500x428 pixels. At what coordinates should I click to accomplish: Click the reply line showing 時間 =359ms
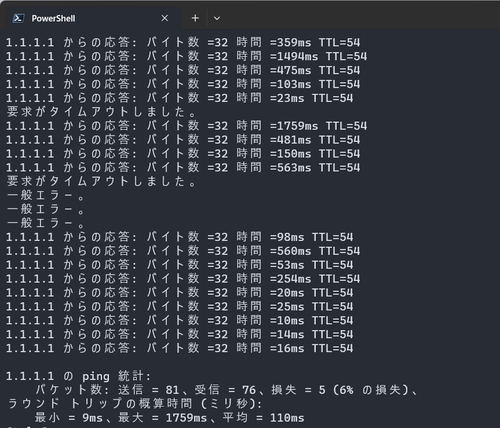(183, 42)
